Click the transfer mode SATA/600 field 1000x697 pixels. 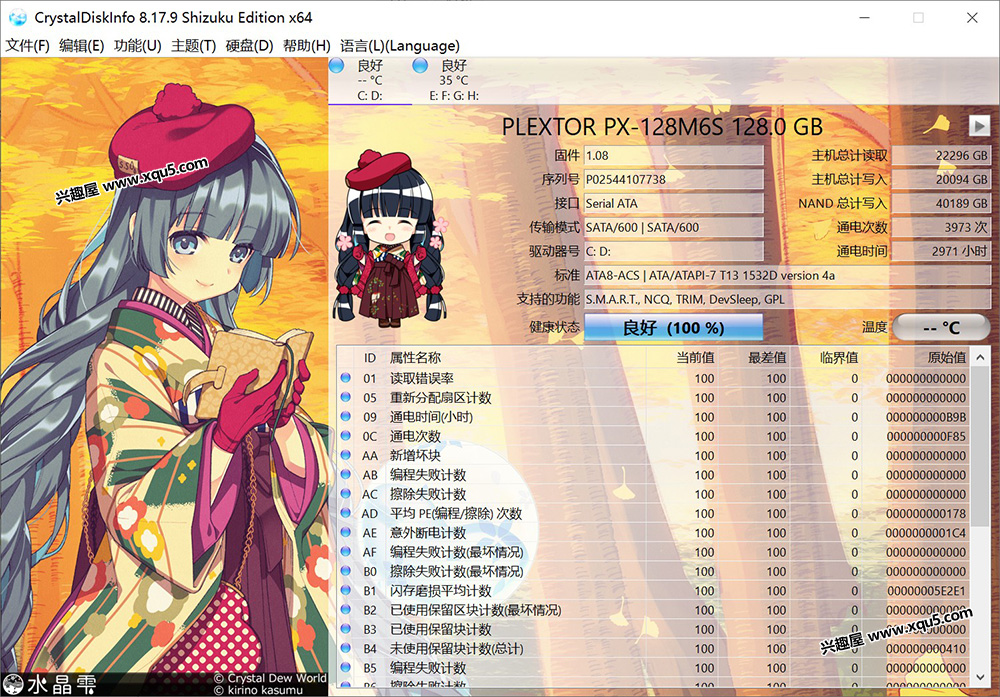673,227
